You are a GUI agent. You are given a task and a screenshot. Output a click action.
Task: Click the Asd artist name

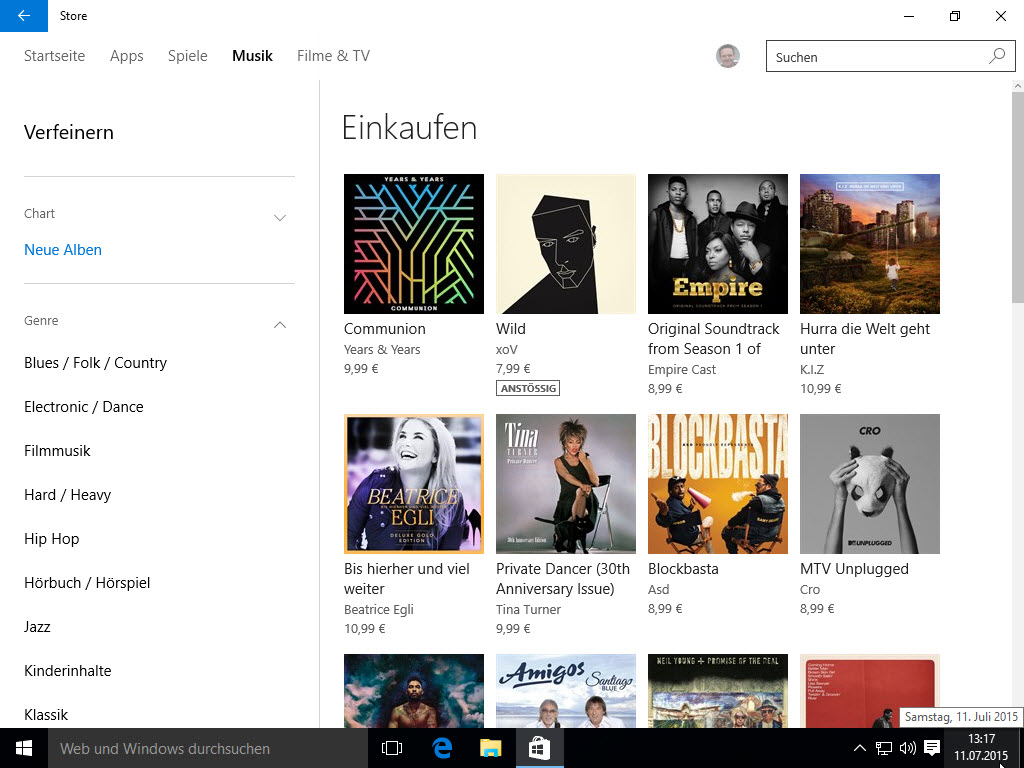point(658,590)
